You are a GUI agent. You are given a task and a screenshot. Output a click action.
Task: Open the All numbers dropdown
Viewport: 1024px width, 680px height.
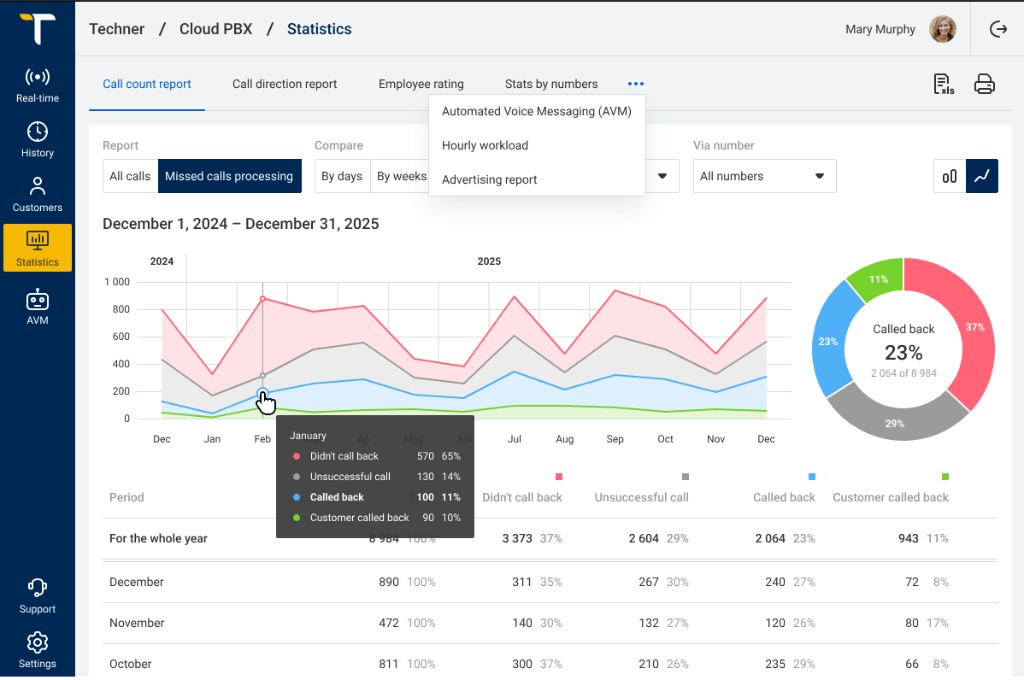point(764,176)
